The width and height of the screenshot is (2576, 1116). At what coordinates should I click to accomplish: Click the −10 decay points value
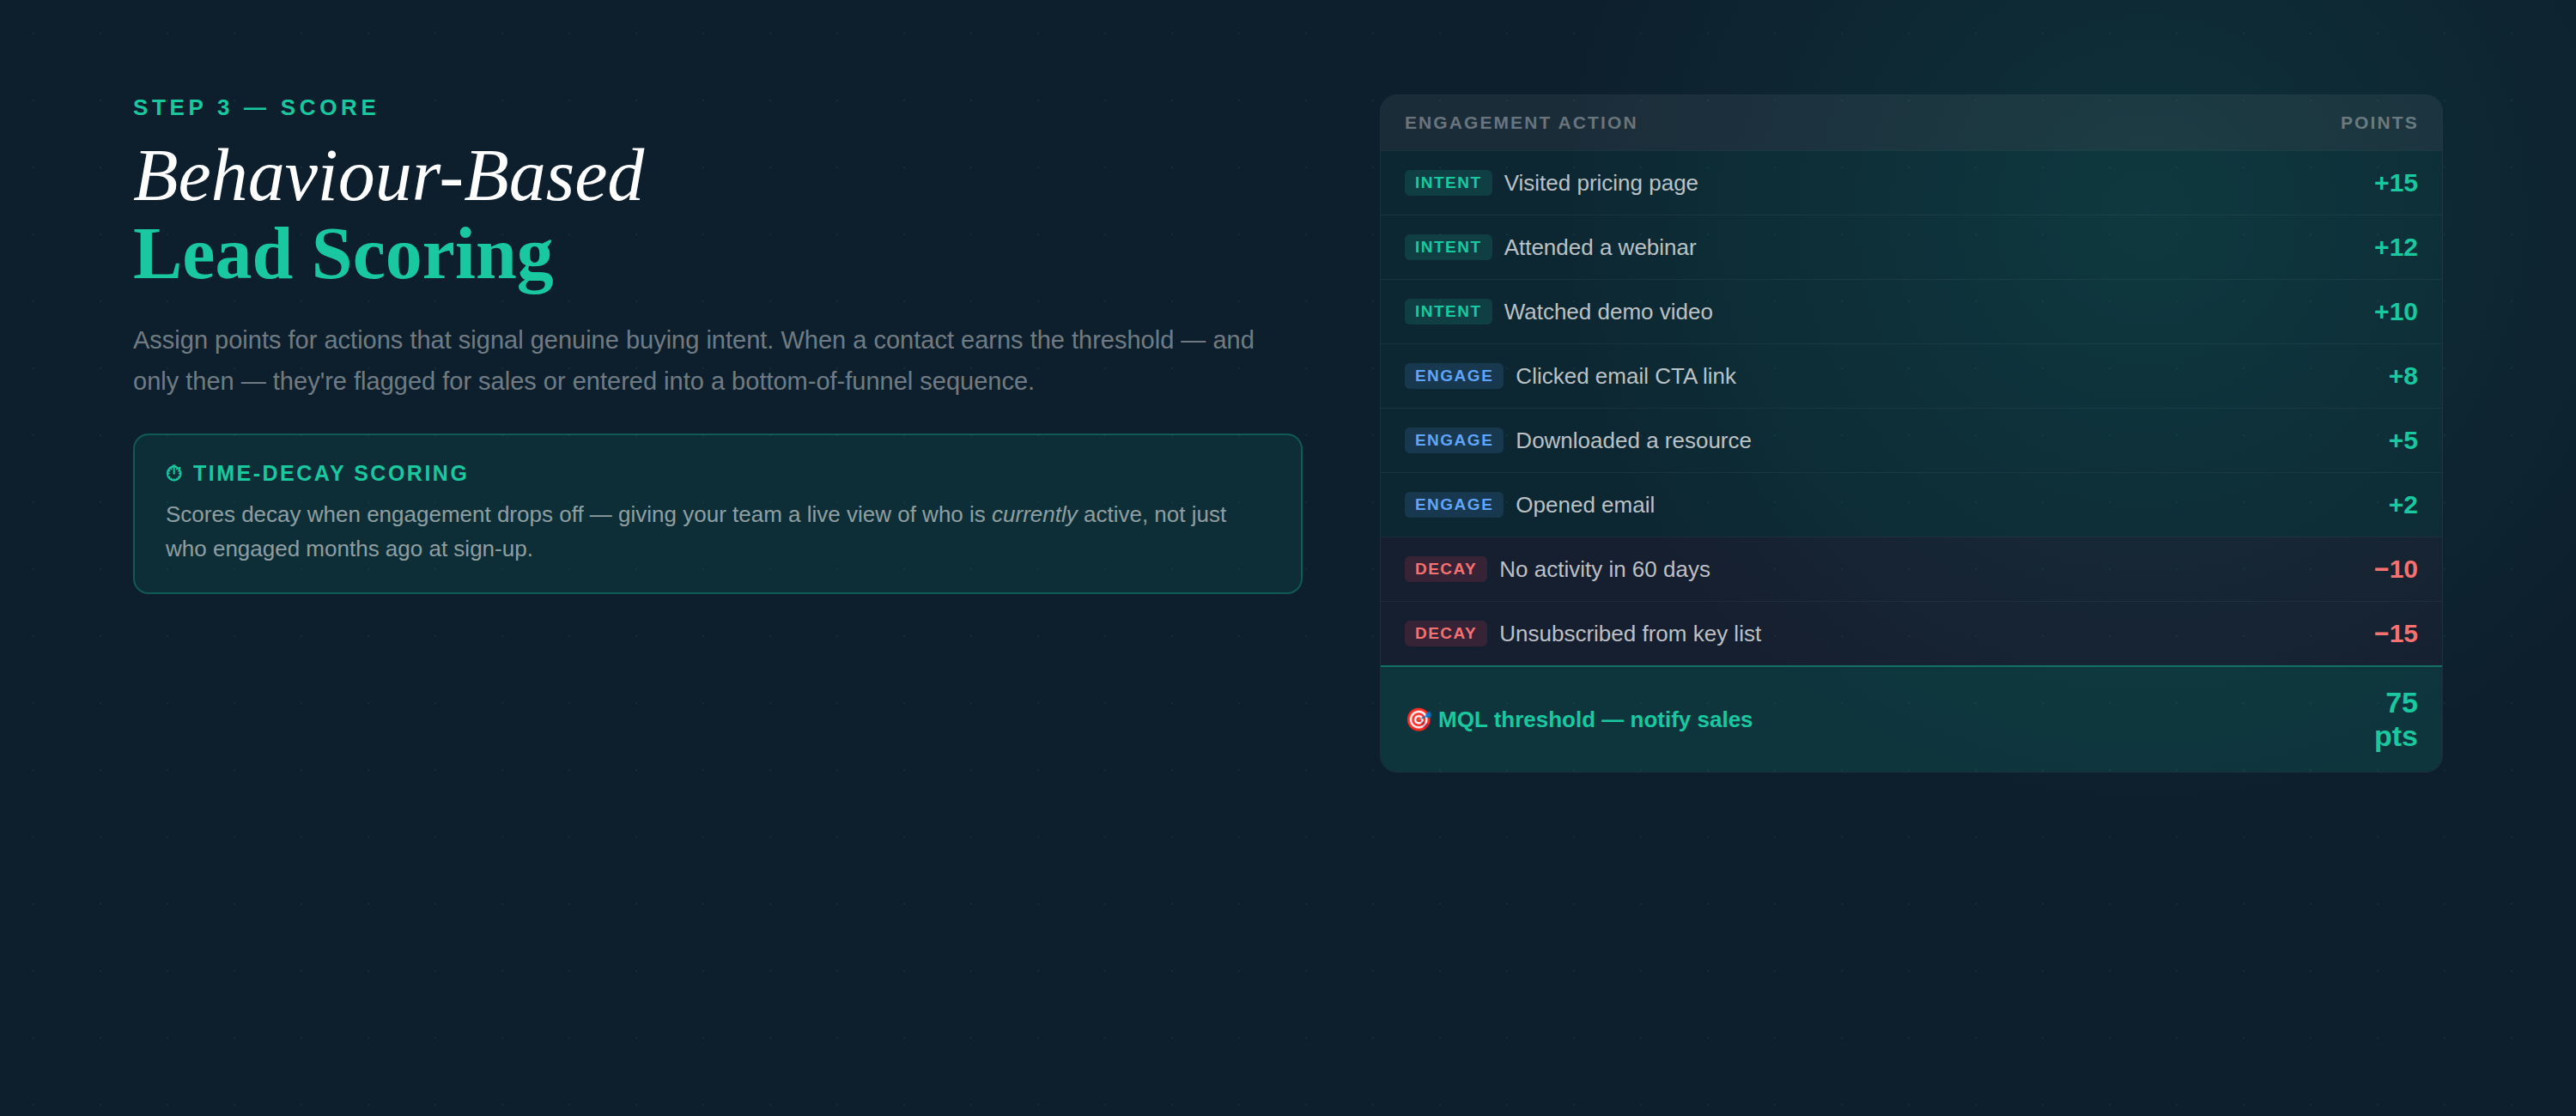(x=2395, y=569)
